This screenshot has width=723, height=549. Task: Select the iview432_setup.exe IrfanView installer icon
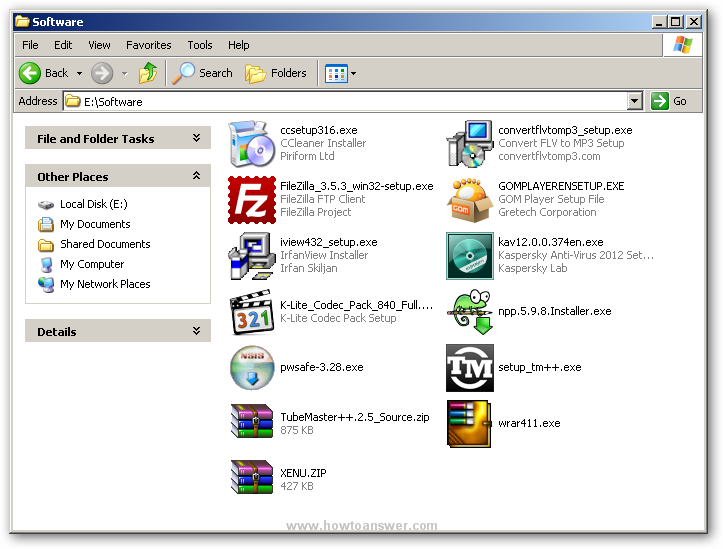(252, 256)
